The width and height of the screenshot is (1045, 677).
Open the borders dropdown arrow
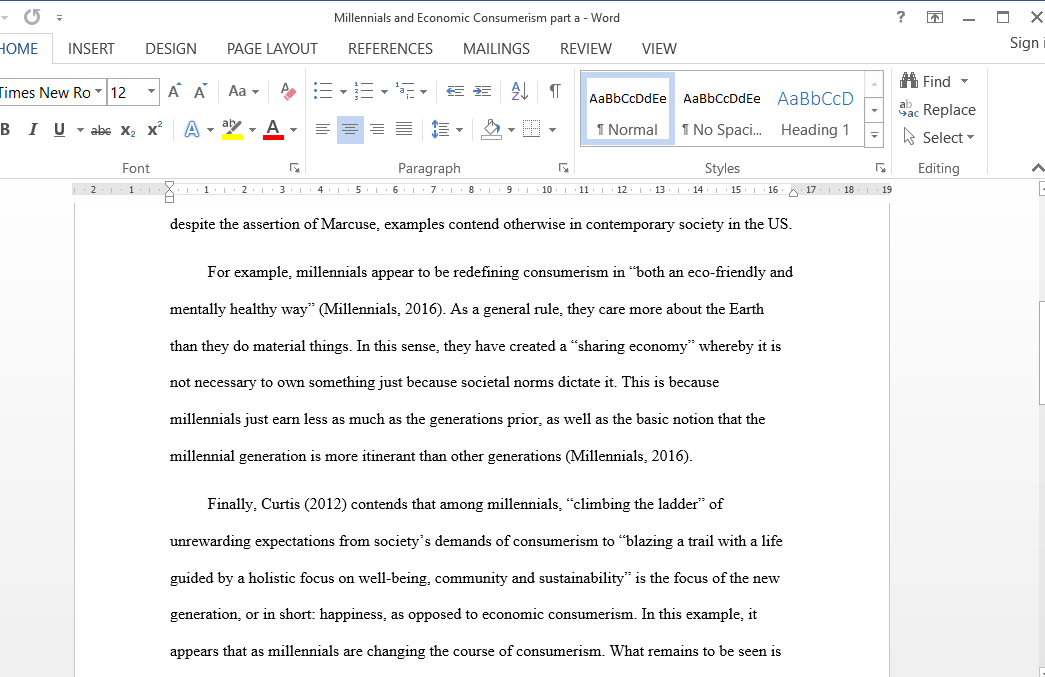click(x=552, y=130)
